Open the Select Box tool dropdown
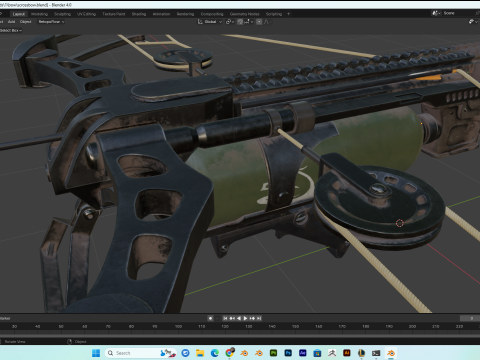The image size is (480, 360). point(11,30)
